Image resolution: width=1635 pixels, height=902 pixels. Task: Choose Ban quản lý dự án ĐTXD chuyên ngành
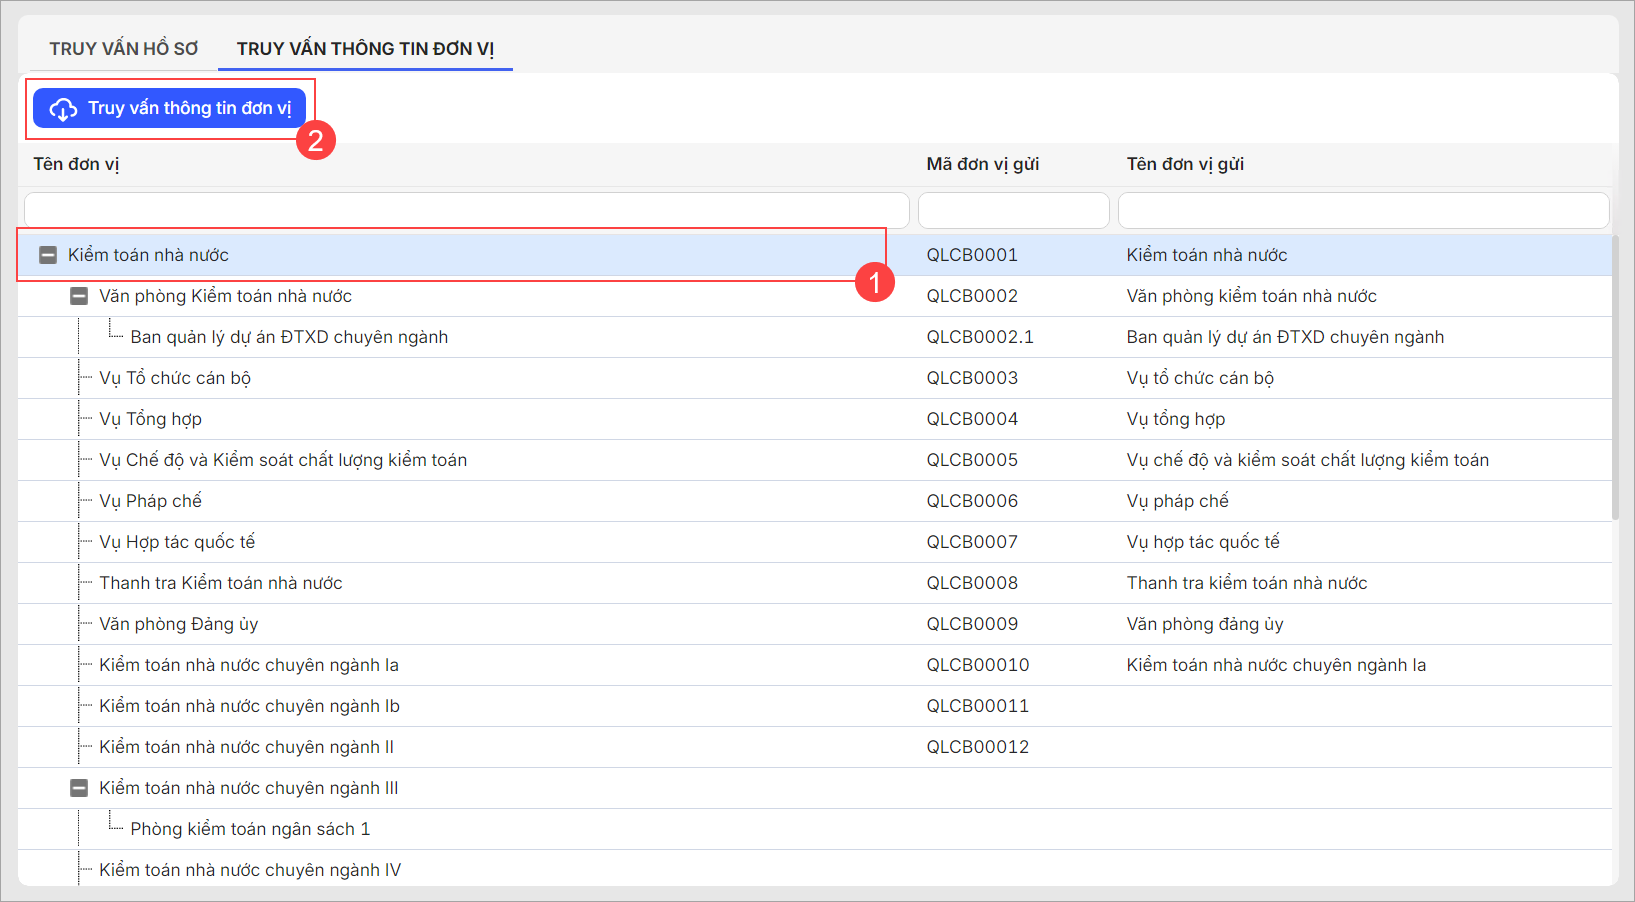(x=289, y=337)
